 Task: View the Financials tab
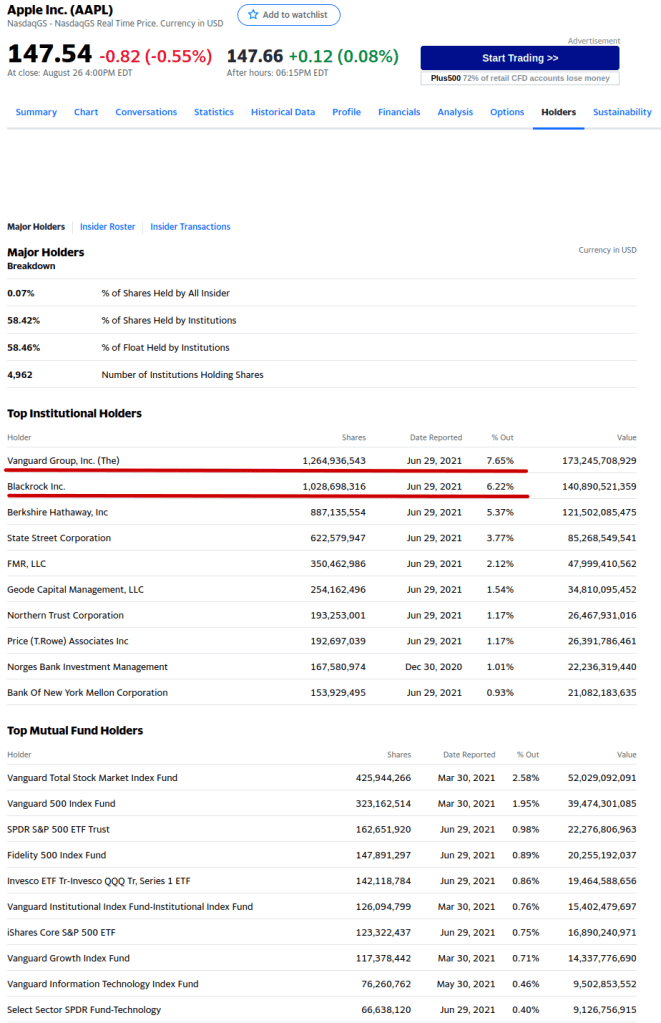pos(399,112)
